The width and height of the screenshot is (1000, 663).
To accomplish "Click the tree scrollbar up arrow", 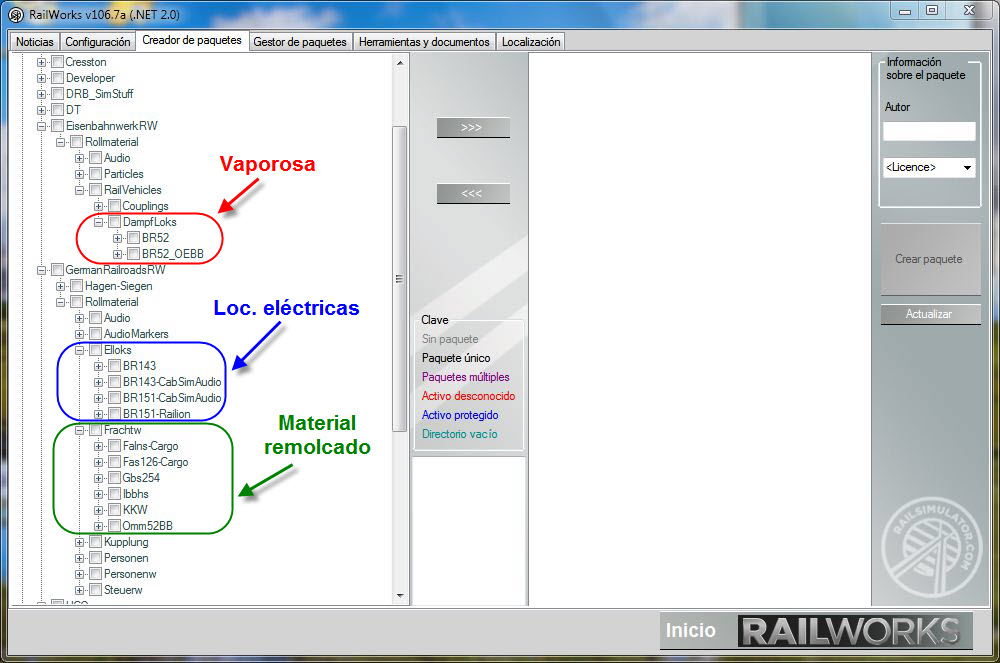I will [400, 62].
